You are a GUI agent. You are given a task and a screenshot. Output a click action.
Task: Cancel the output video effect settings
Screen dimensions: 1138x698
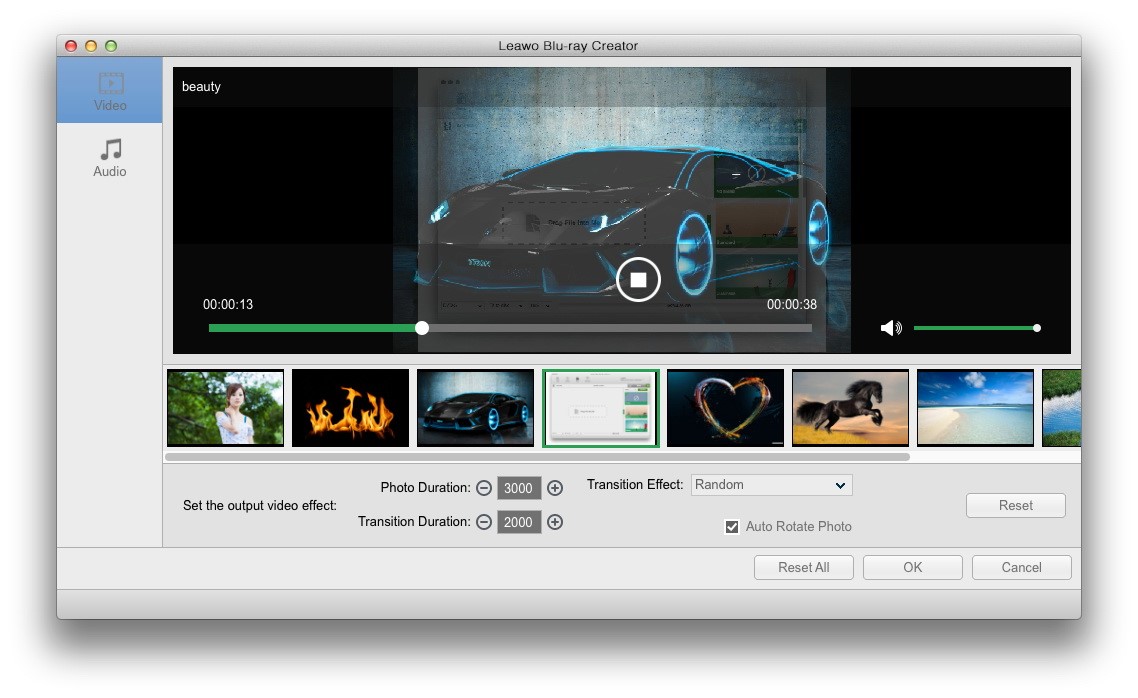pos(1021,567)
